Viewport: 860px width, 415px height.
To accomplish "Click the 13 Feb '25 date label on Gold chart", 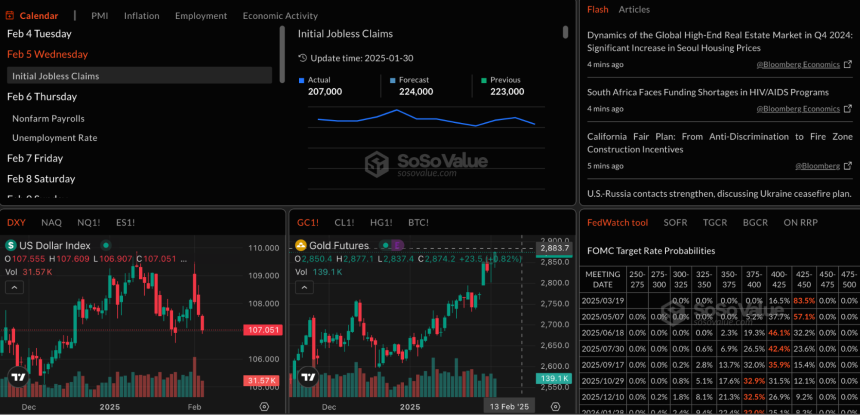I will pyautogui.click(x=507, y=407).
